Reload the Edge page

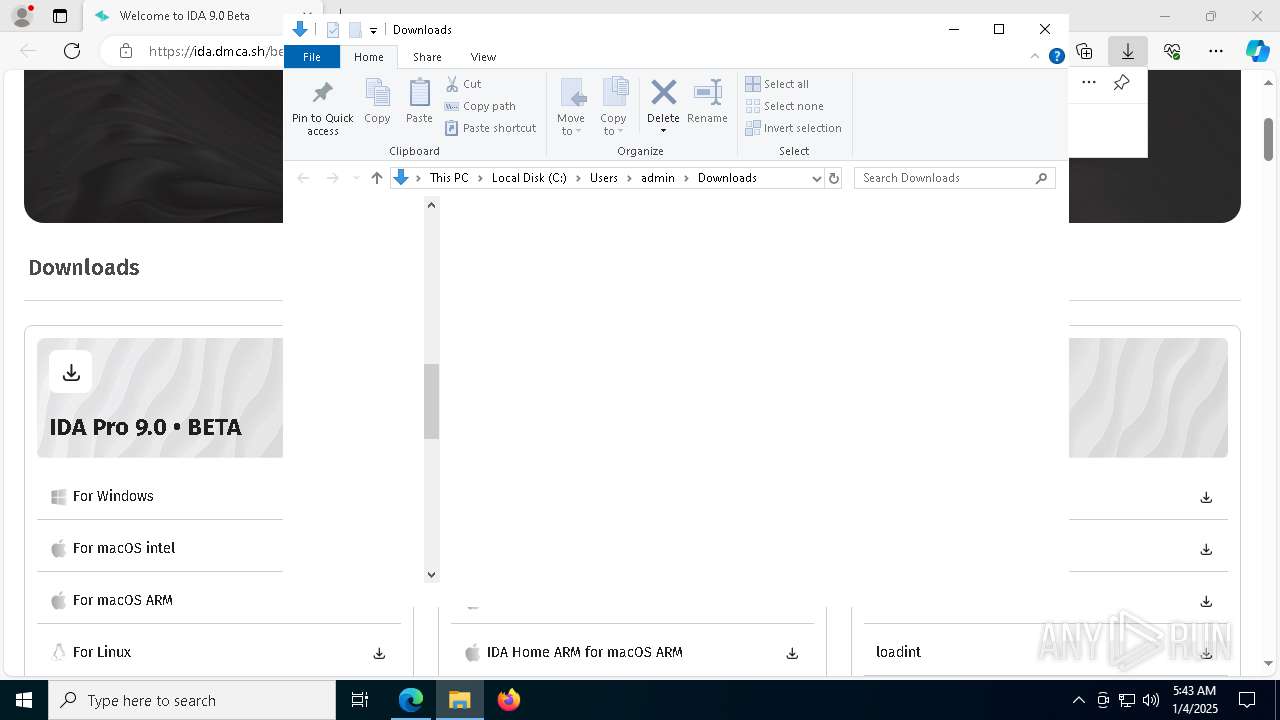[x=72, y=51]
